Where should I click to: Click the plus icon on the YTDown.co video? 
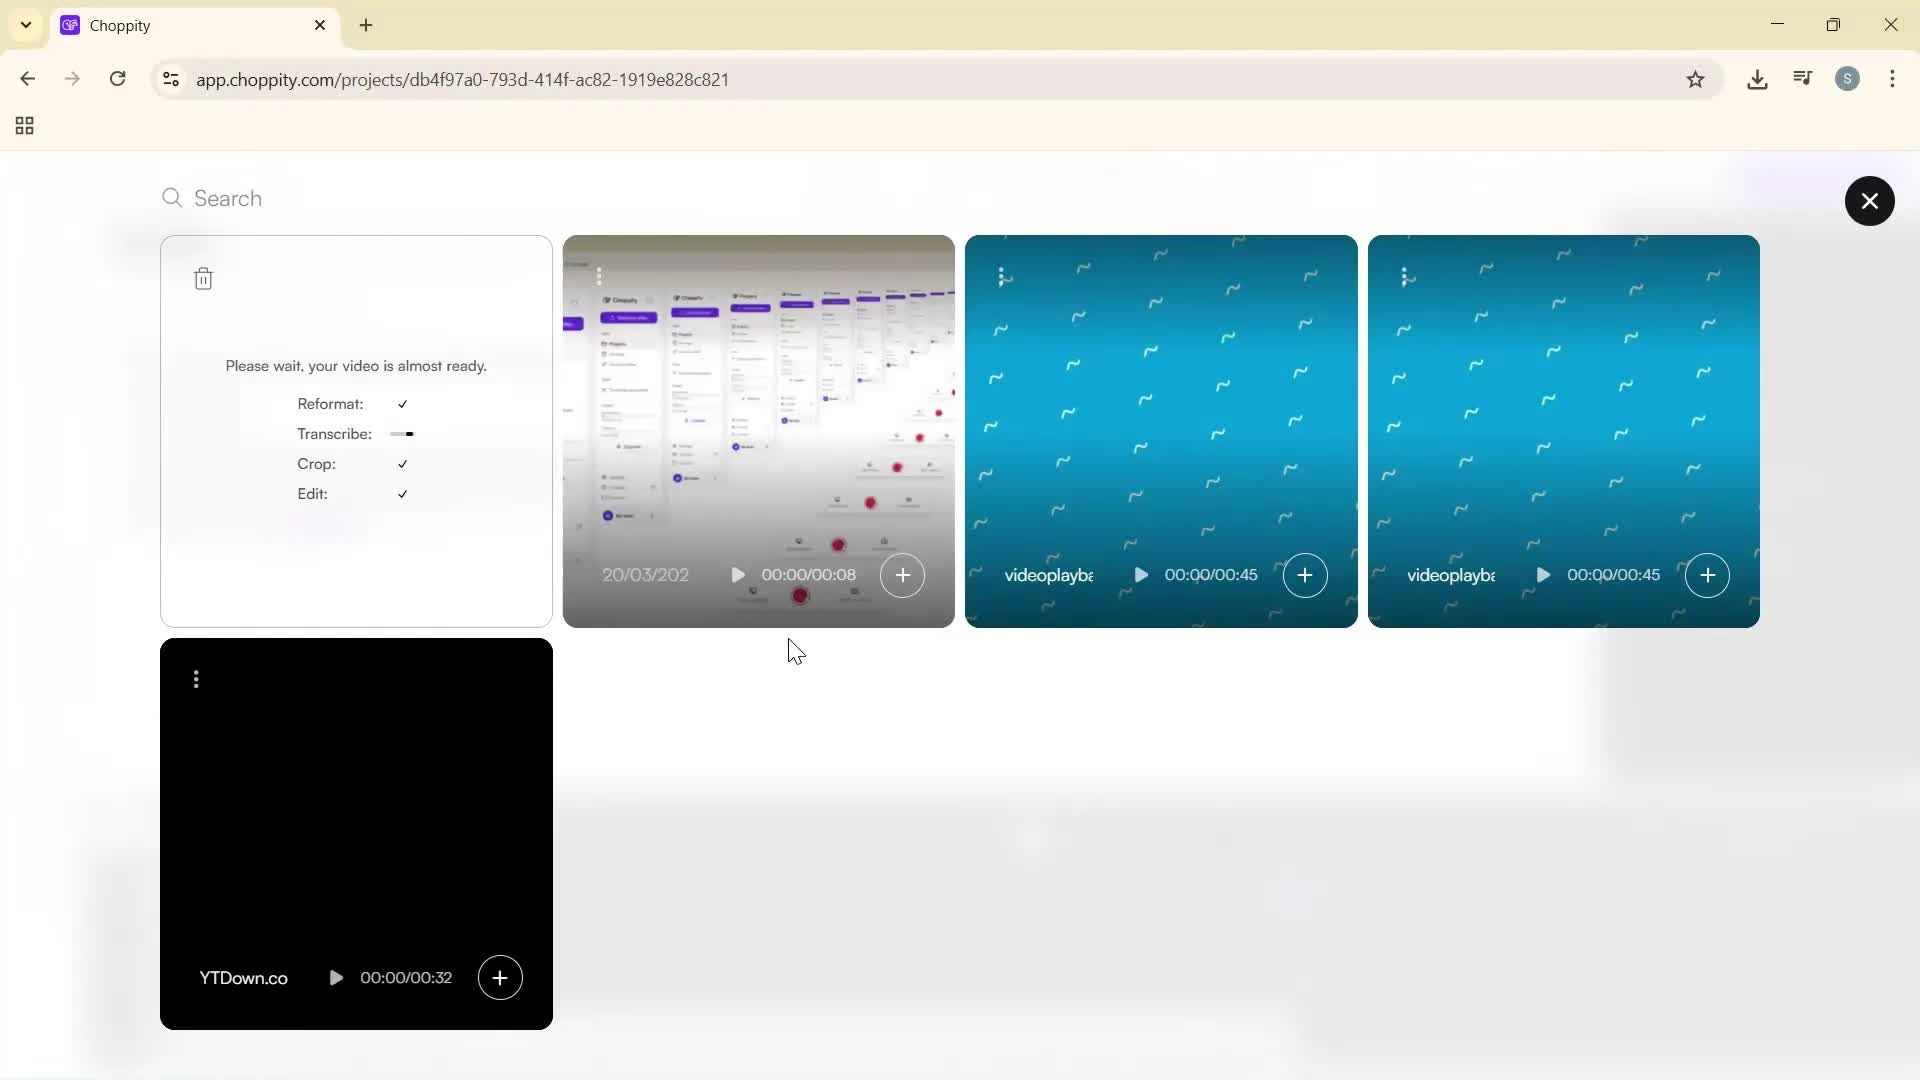tap(500, 977)
